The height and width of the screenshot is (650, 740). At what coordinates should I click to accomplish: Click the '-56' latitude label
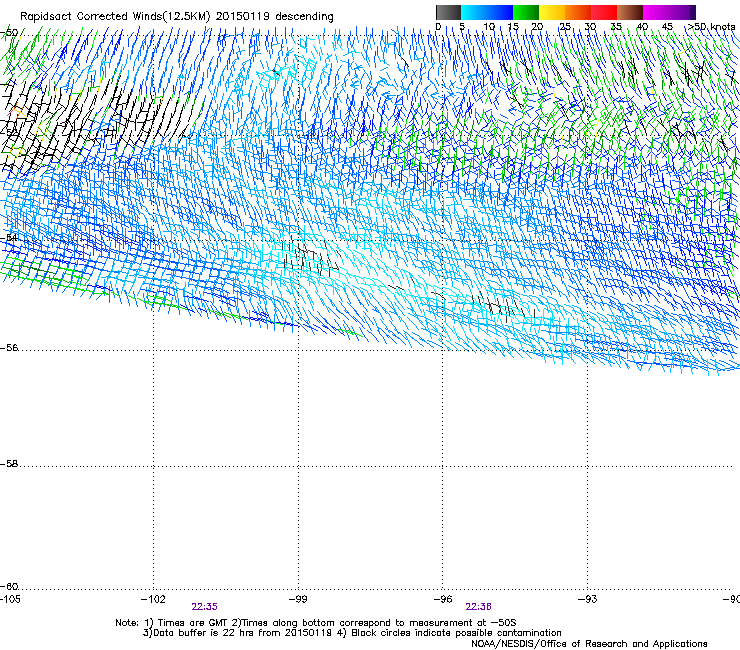click(x=9, y=348)
